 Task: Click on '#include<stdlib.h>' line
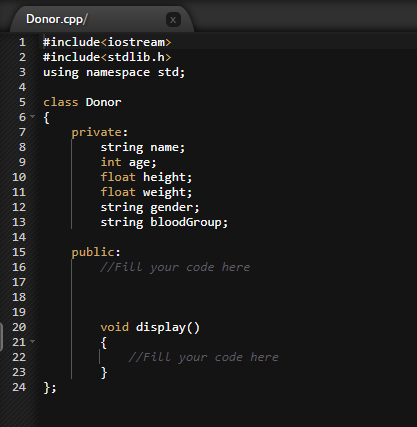click(x=107, y=57)
